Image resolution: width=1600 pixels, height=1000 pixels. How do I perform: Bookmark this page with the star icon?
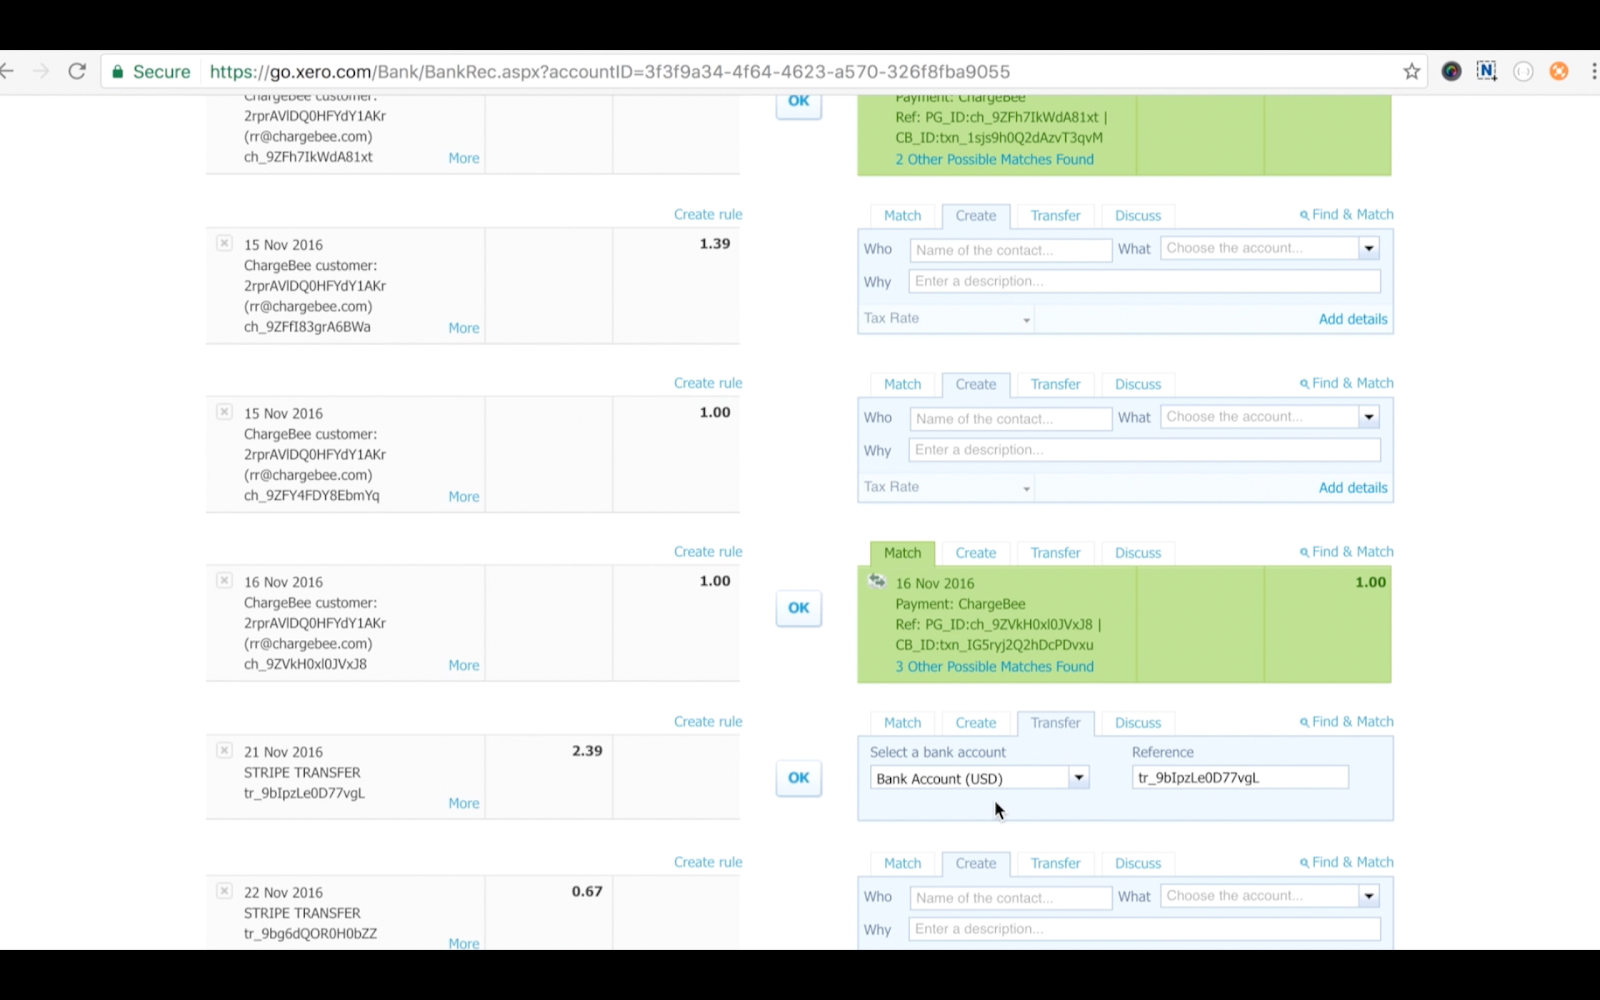coord(1411,72)
